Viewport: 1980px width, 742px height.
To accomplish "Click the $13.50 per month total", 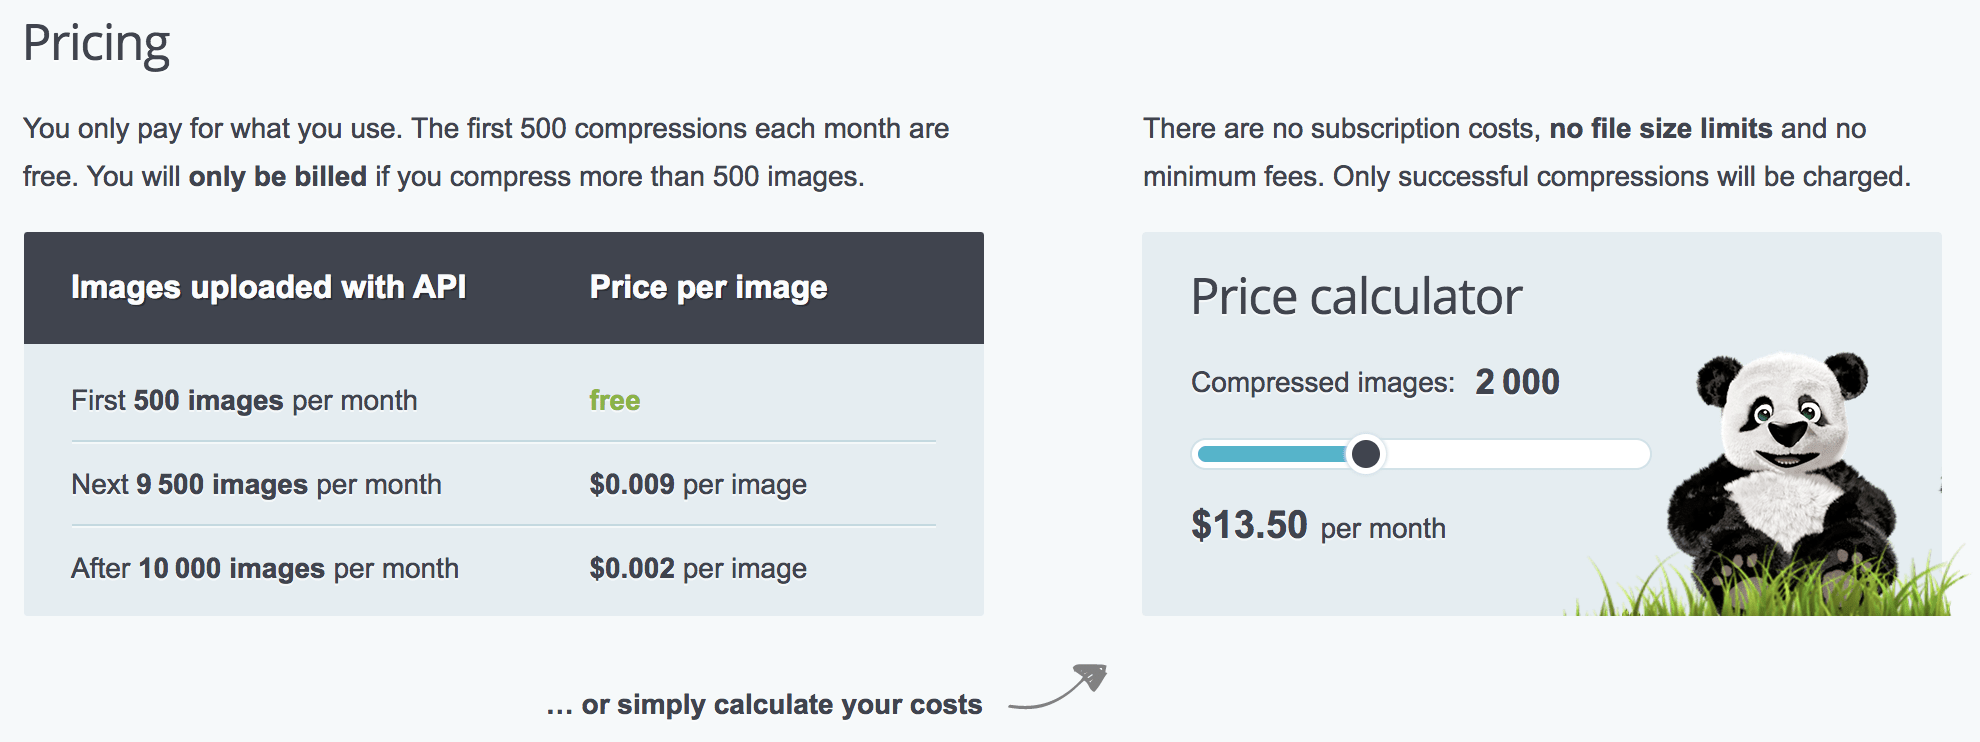I will point(1318,526).
